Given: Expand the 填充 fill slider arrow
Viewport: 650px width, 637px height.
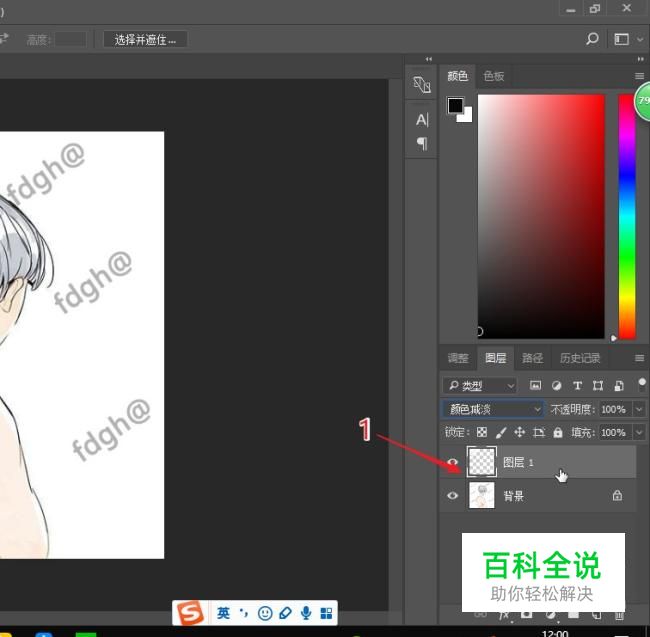Looking at the screenshot, I should pos(639,432).
